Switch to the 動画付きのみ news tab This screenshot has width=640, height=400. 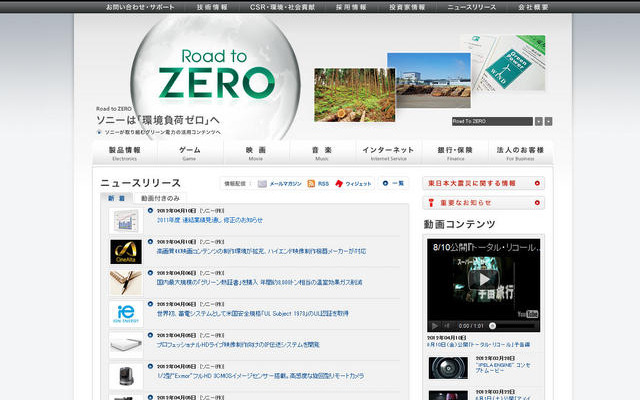point(160,198)
